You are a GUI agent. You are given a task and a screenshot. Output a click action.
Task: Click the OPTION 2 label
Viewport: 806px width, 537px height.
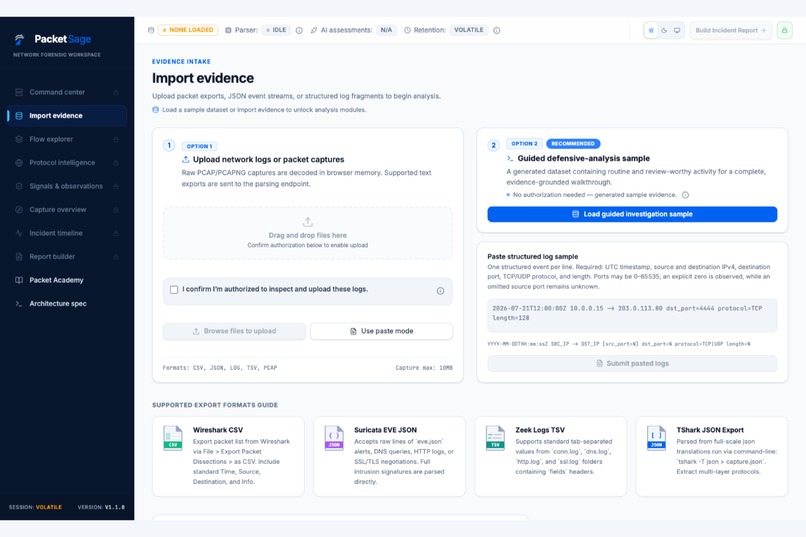coord(524,144)
